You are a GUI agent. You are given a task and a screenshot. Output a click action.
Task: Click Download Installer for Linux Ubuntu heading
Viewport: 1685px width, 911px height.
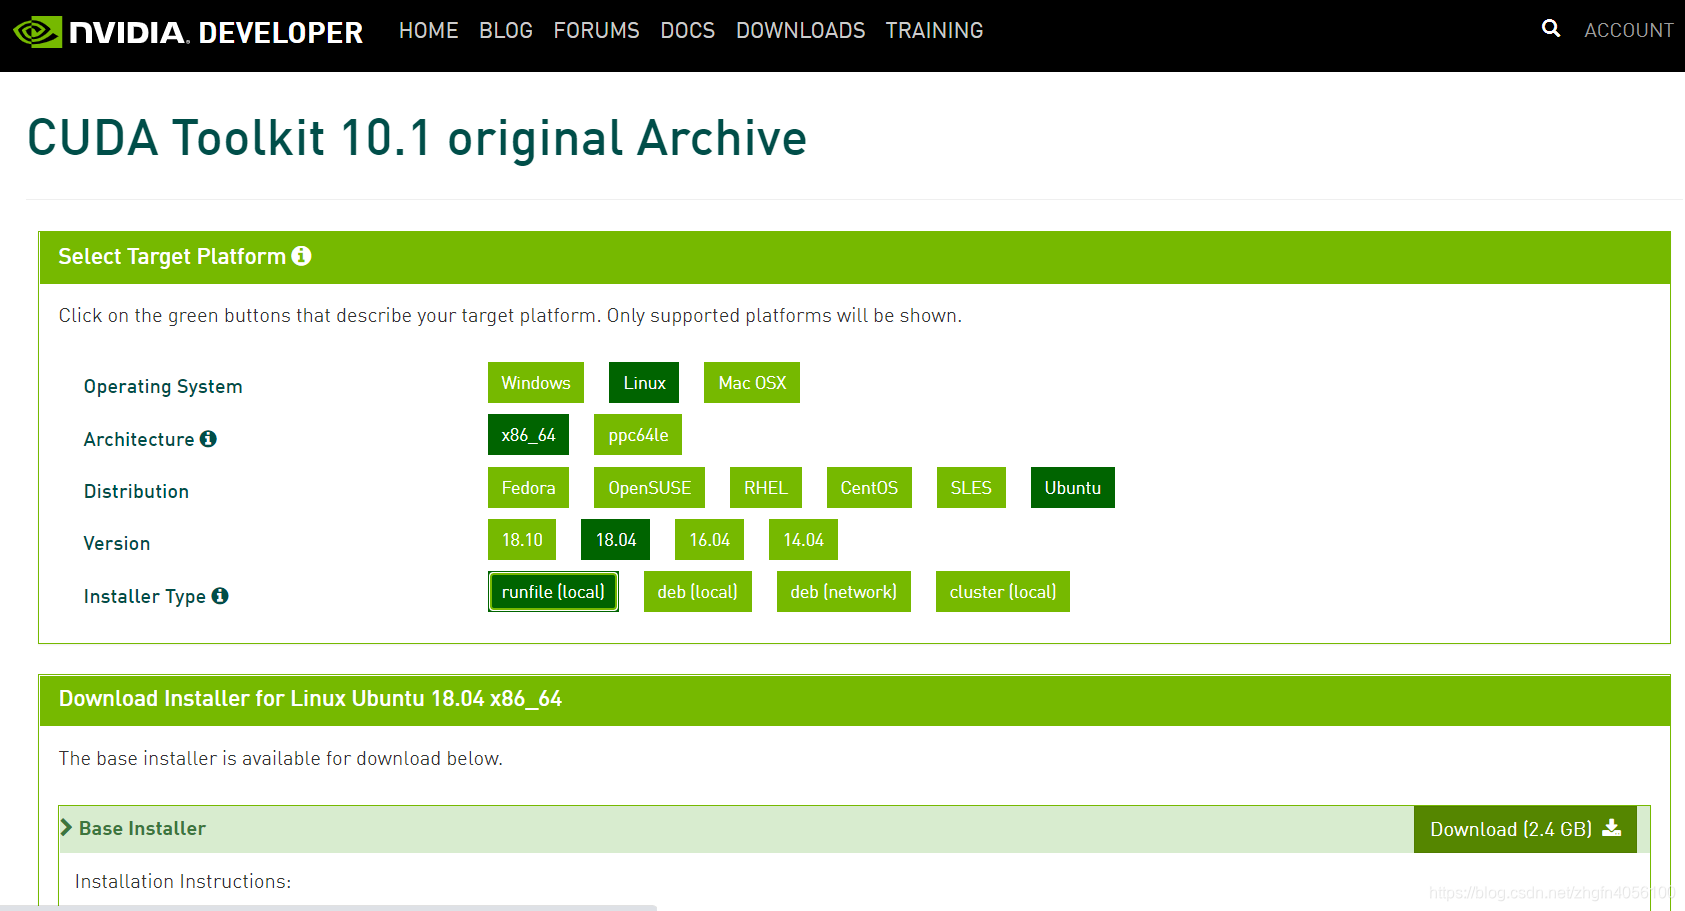pyautogui.click(x=310, y=699)
